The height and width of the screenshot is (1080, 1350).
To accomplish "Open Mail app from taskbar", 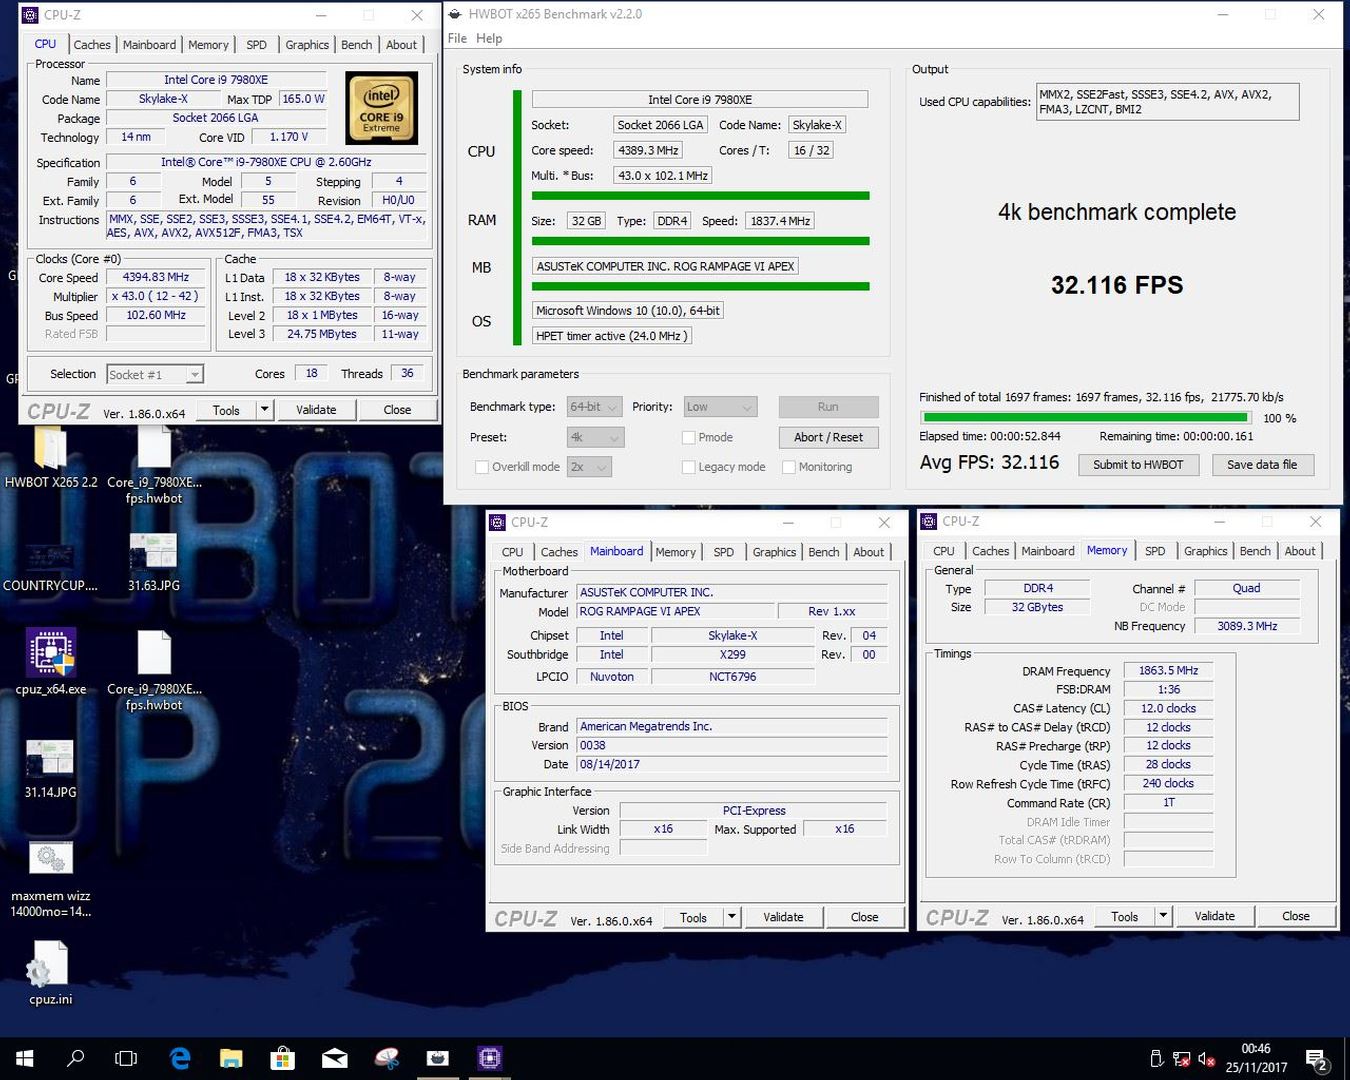I will pyautogui.click(x=335, y=1058).
